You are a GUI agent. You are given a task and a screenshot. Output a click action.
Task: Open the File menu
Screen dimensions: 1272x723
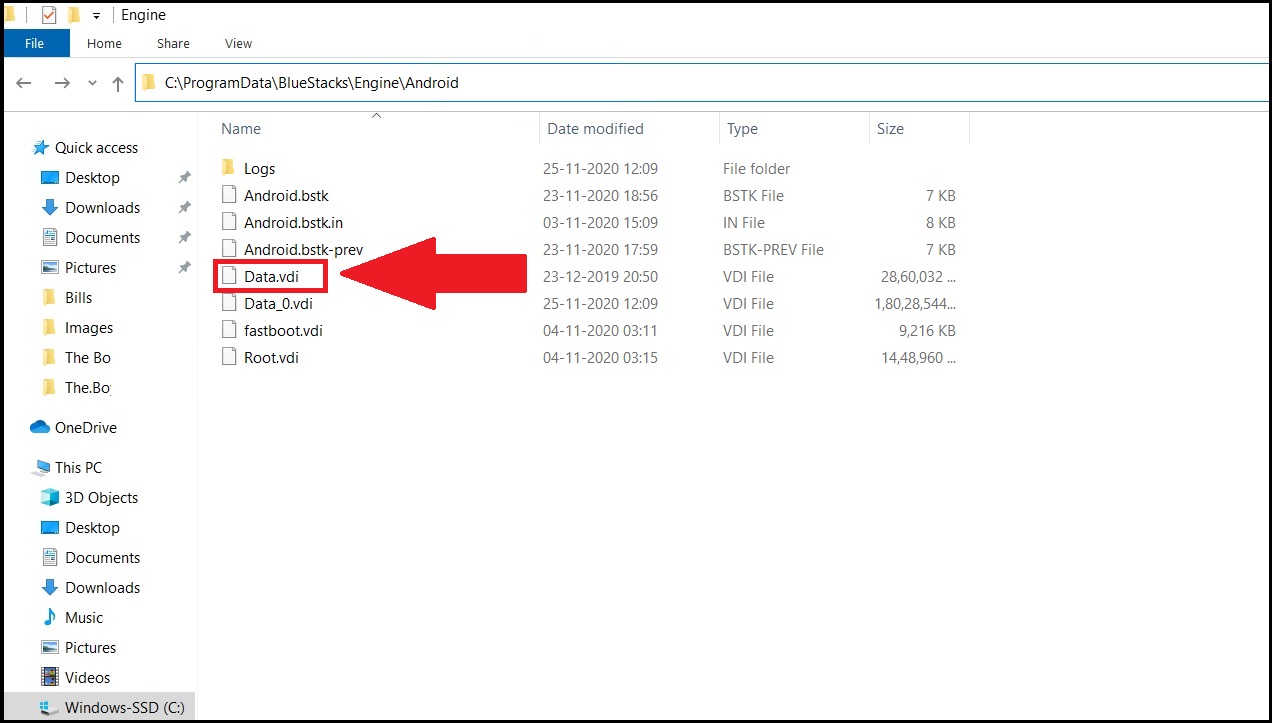34,43
